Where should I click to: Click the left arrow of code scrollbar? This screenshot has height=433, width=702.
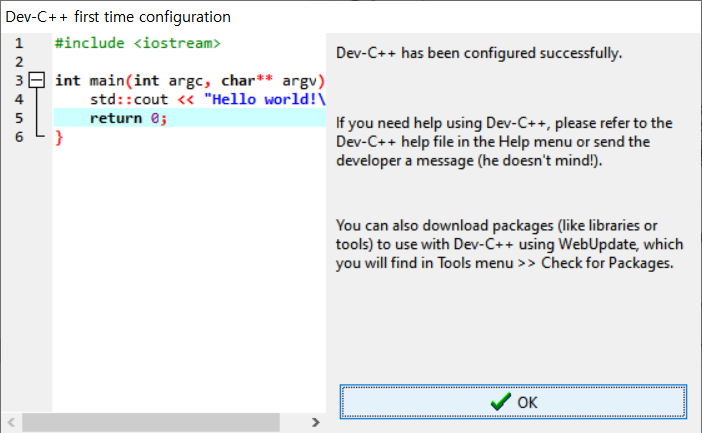tap(12, 422)
